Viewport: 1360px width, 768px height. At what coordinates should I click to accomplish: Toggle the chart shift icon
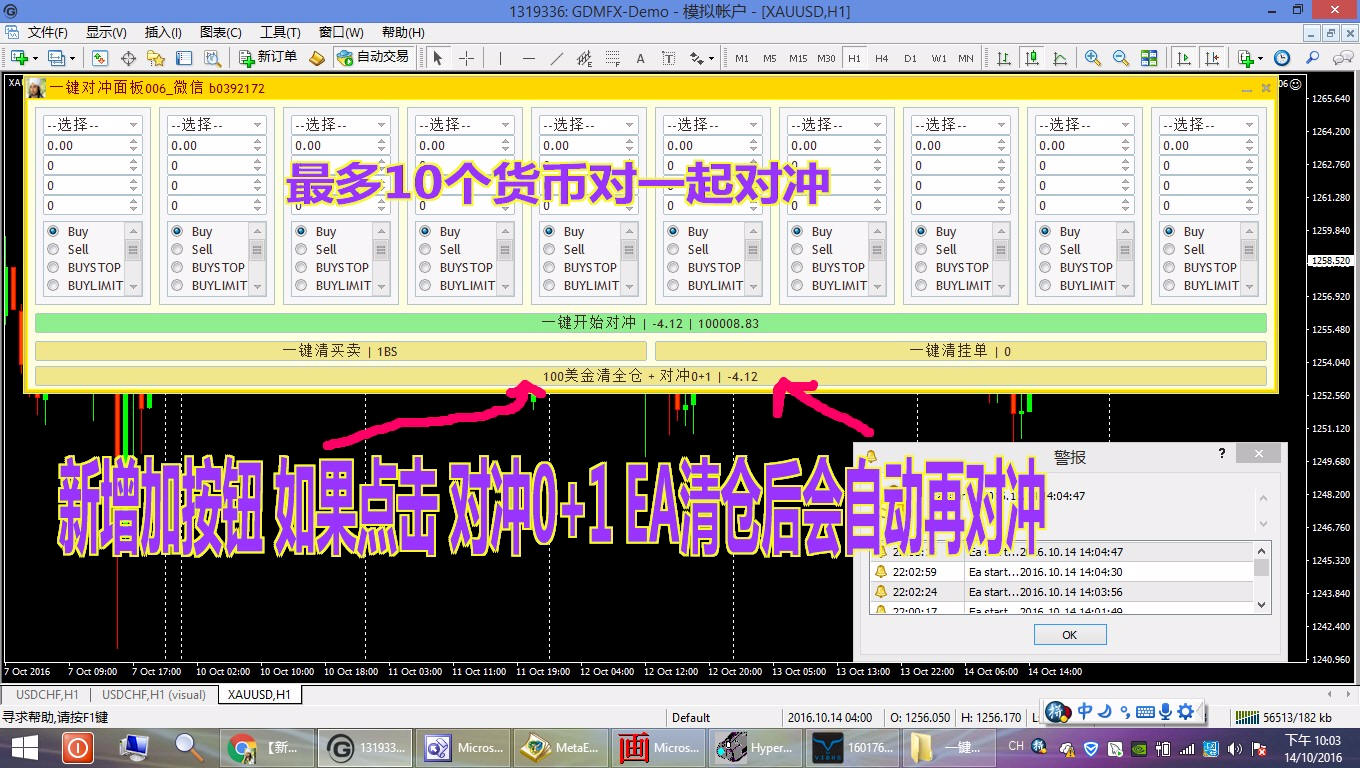point(1212,58)
